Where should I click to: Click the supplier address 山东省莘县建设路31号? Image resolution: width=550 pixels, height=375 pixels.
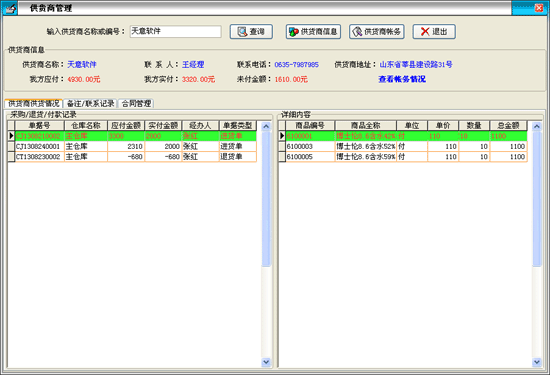[x=416, y=65]
